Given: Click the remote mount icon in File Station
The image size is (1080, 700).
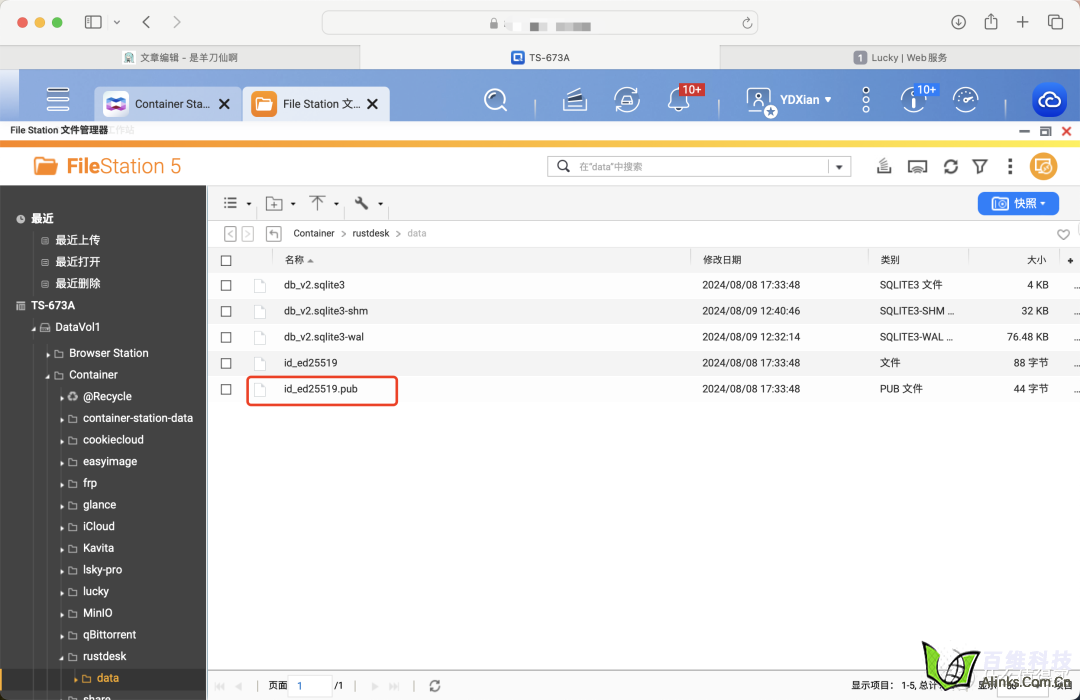Looking at the screenshot, I should (x=918, y=167).
